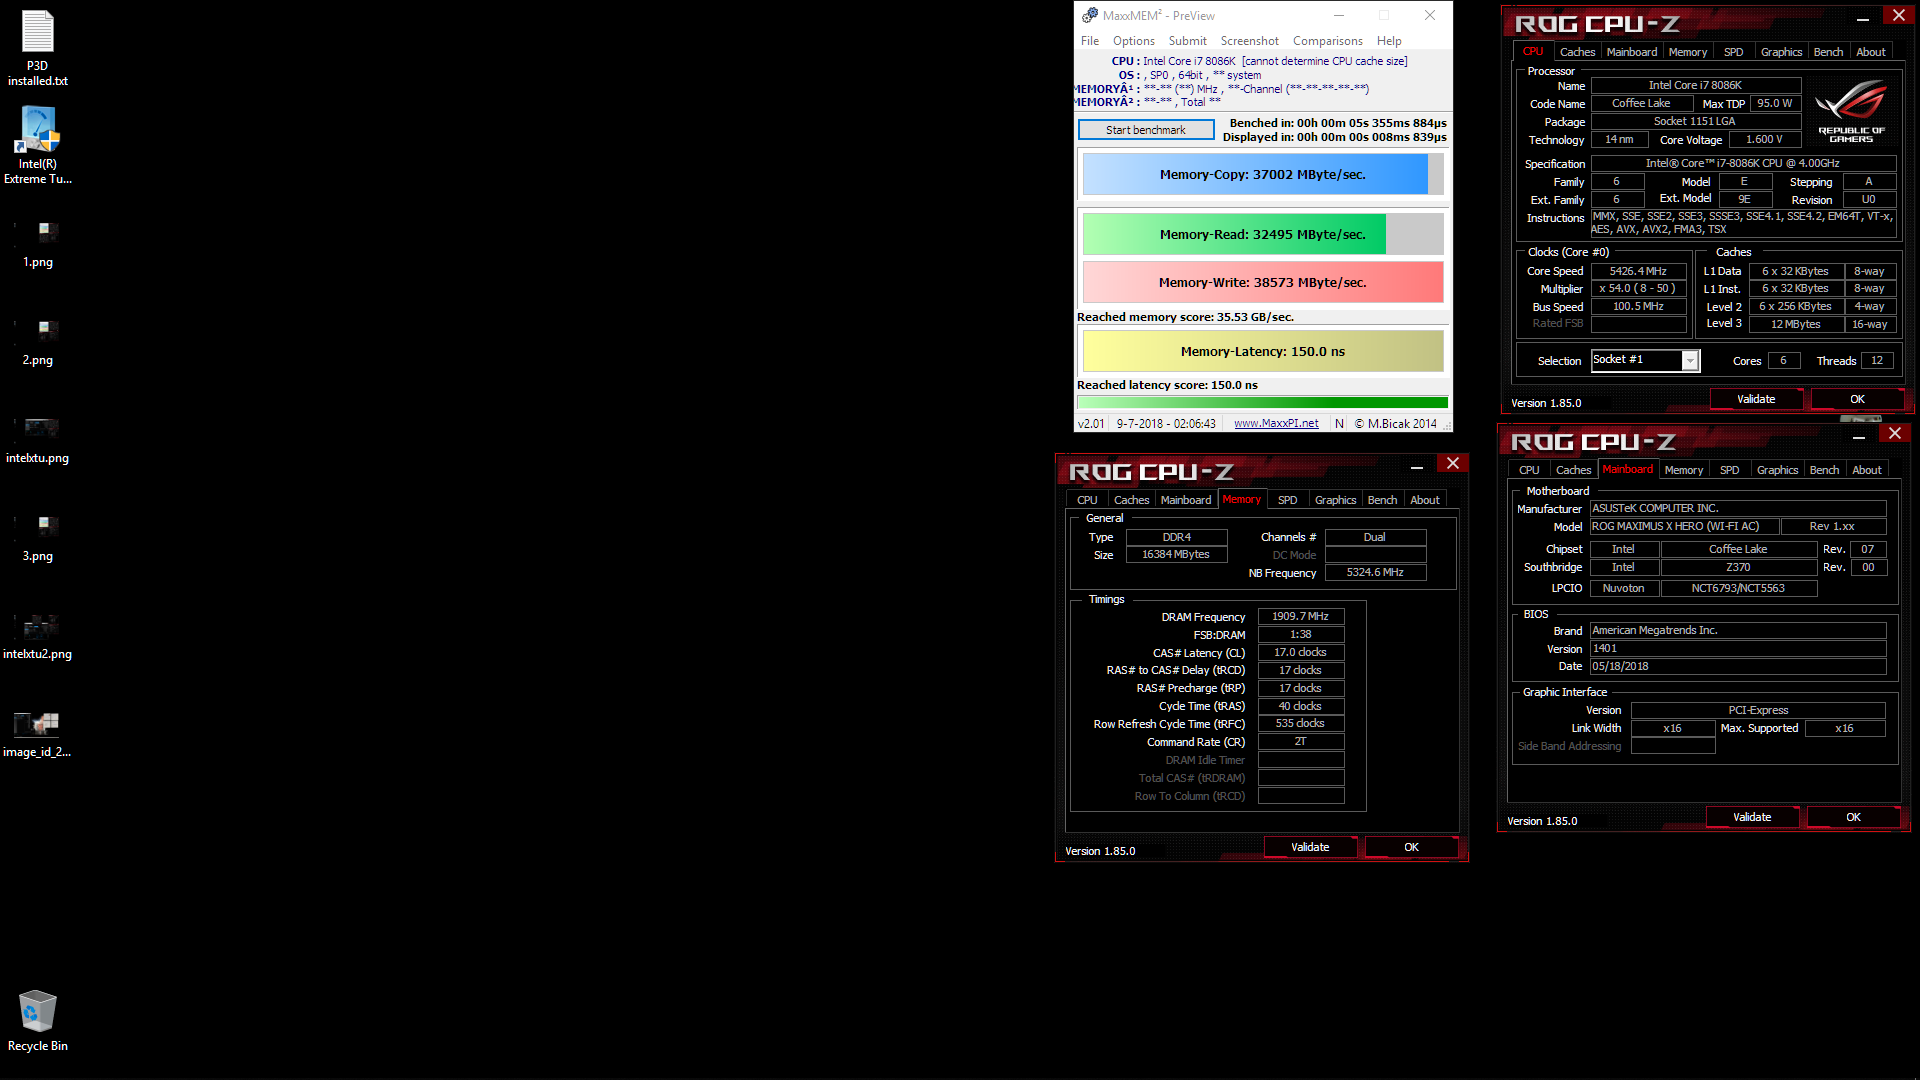This screenshot has width=1920, height=1080.
Task: Switch to SPD tab in Mainboard window
Action: [x=1730, y=470]
